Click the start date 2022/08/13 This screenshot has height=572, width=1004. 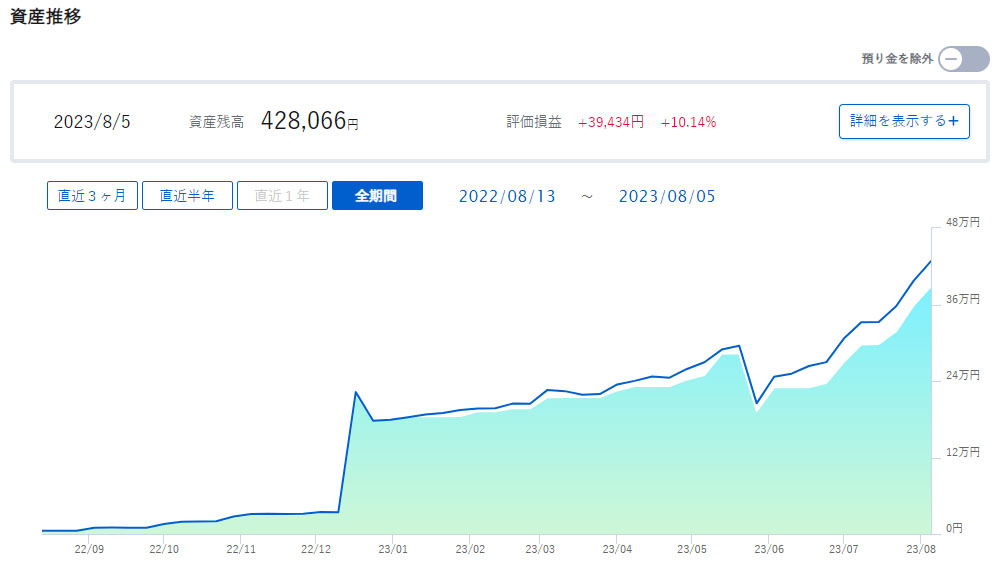point(507,196)
